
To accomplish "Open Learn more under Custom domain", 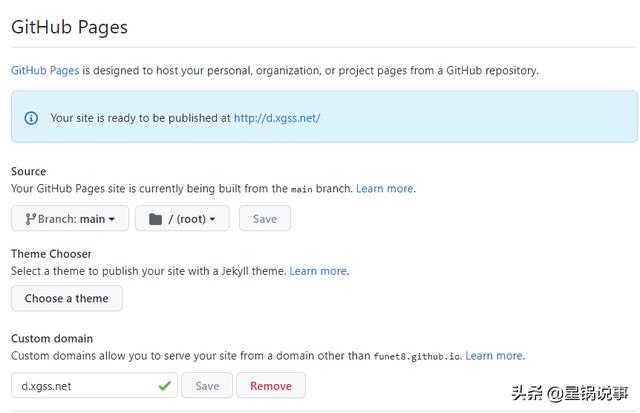I will tap(494, 355).
